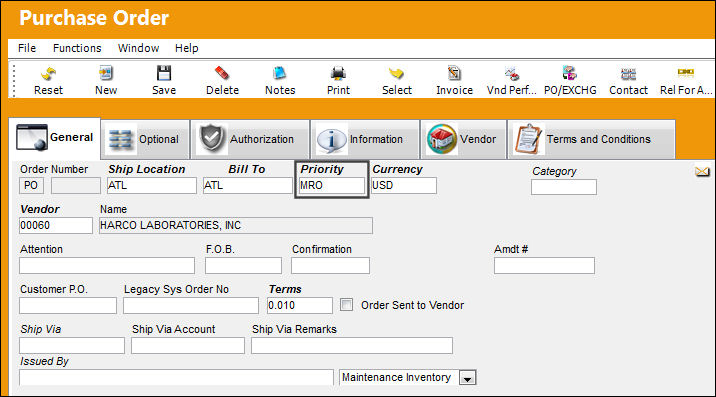The height and width of the screenshot is (397, 716).
Task: Open the Window menu
Action: click(138, 48)
